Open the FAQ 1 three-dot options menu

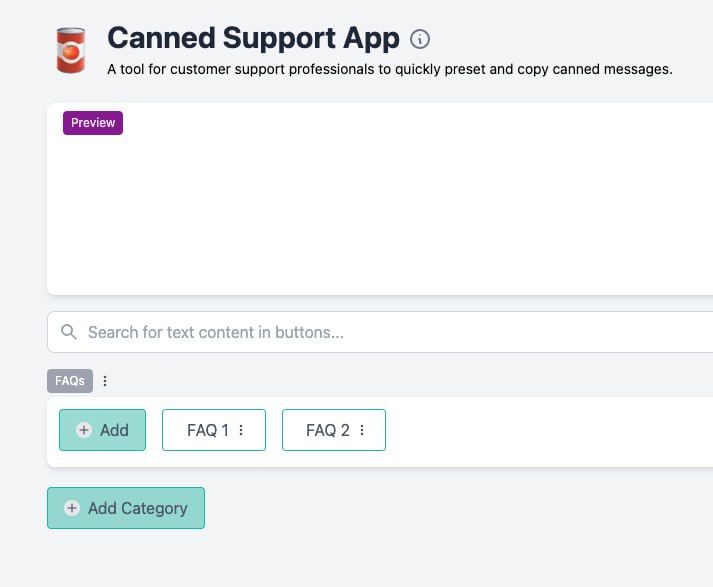[x=241, y=430]
